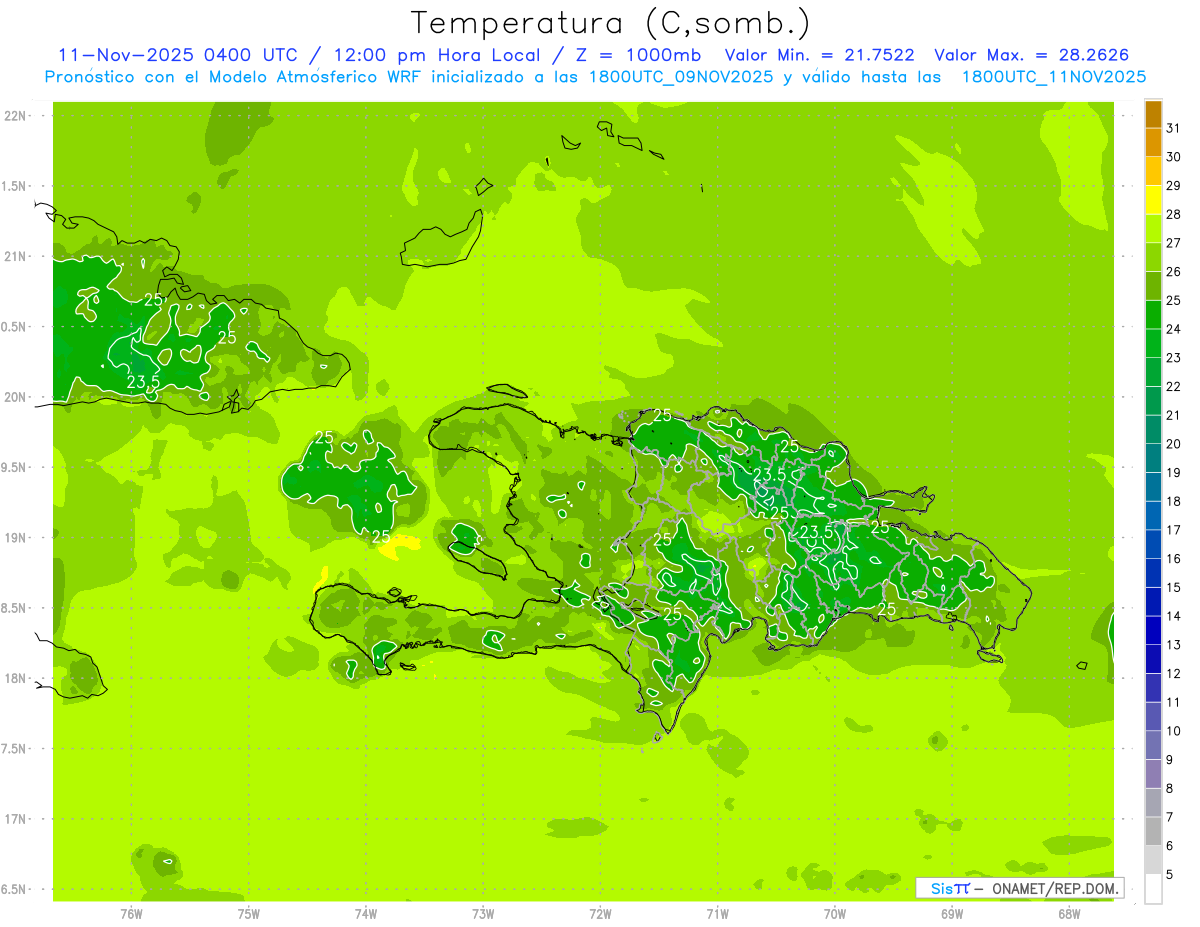
Task: Click the 22N latitude axis label
Action: [x=15, y=116]
